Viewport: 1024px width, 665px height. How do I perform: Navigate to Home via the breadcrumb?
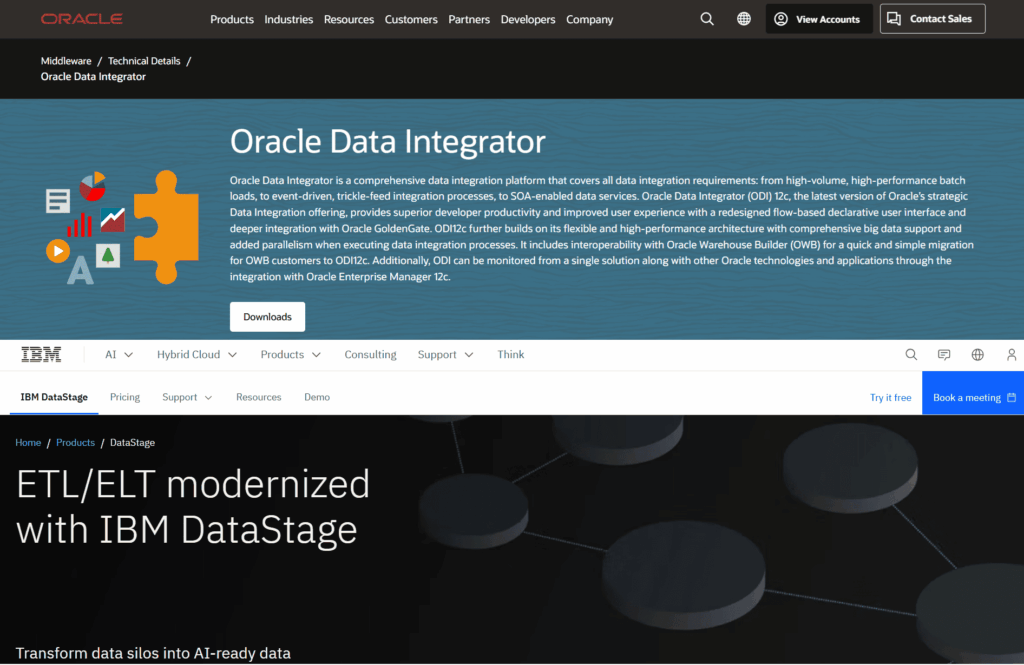coord(28,442)
